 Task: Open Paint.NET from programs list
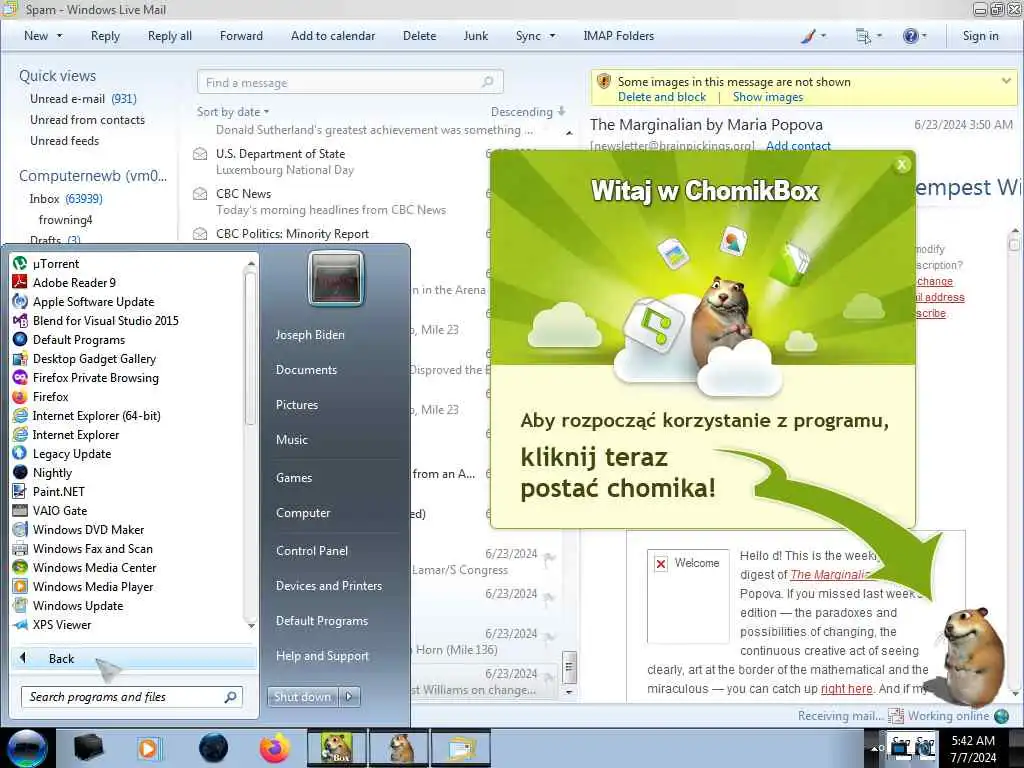click(59, 492)
